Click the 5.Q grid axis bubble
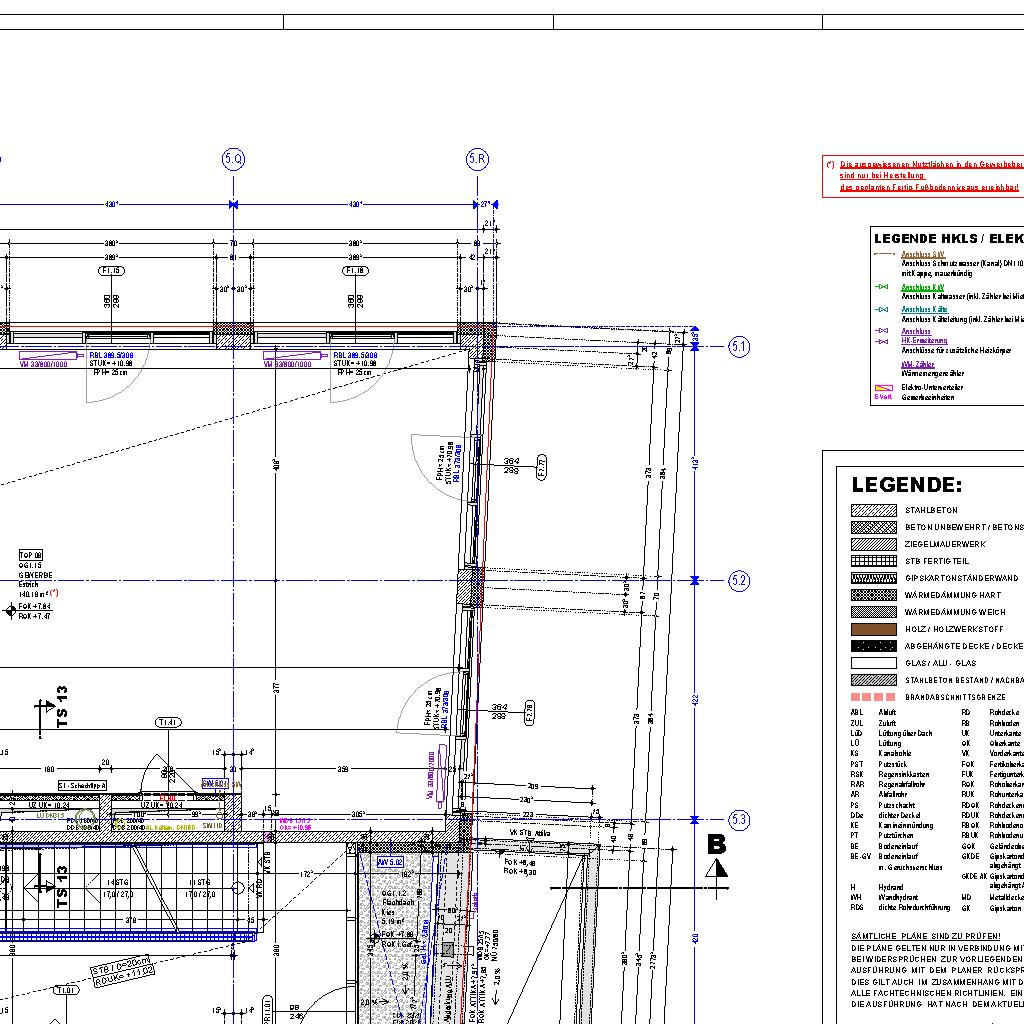Image resolution: width=1024 pixels, height=1024 pixels. [233, 159]
